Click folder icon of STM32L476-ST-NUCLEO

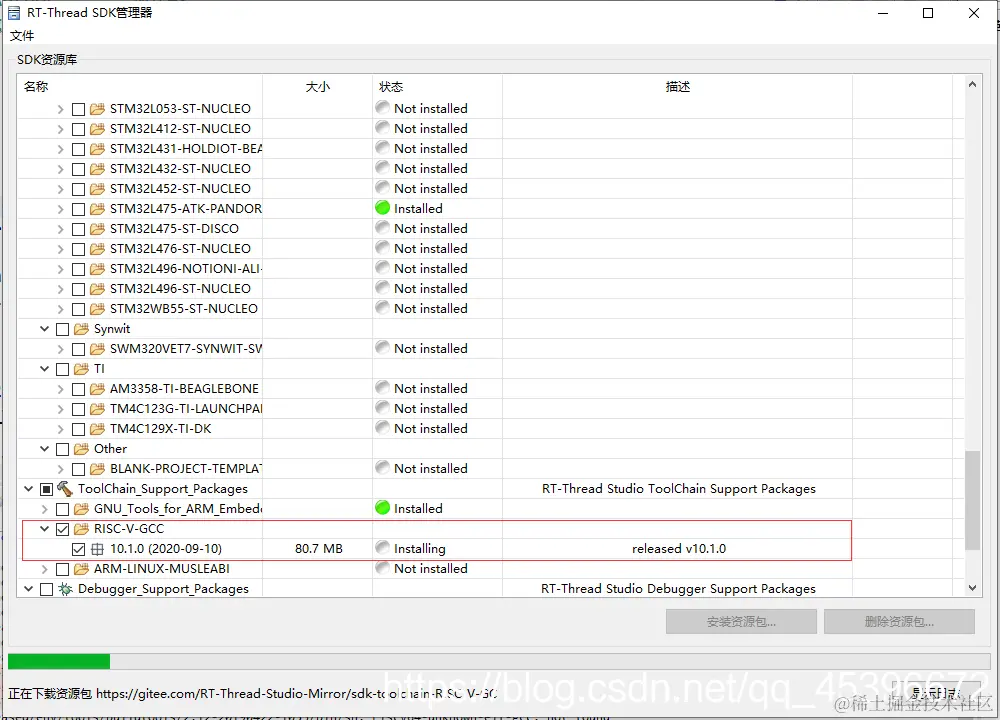pyautogui.click(x=97, y=249)
